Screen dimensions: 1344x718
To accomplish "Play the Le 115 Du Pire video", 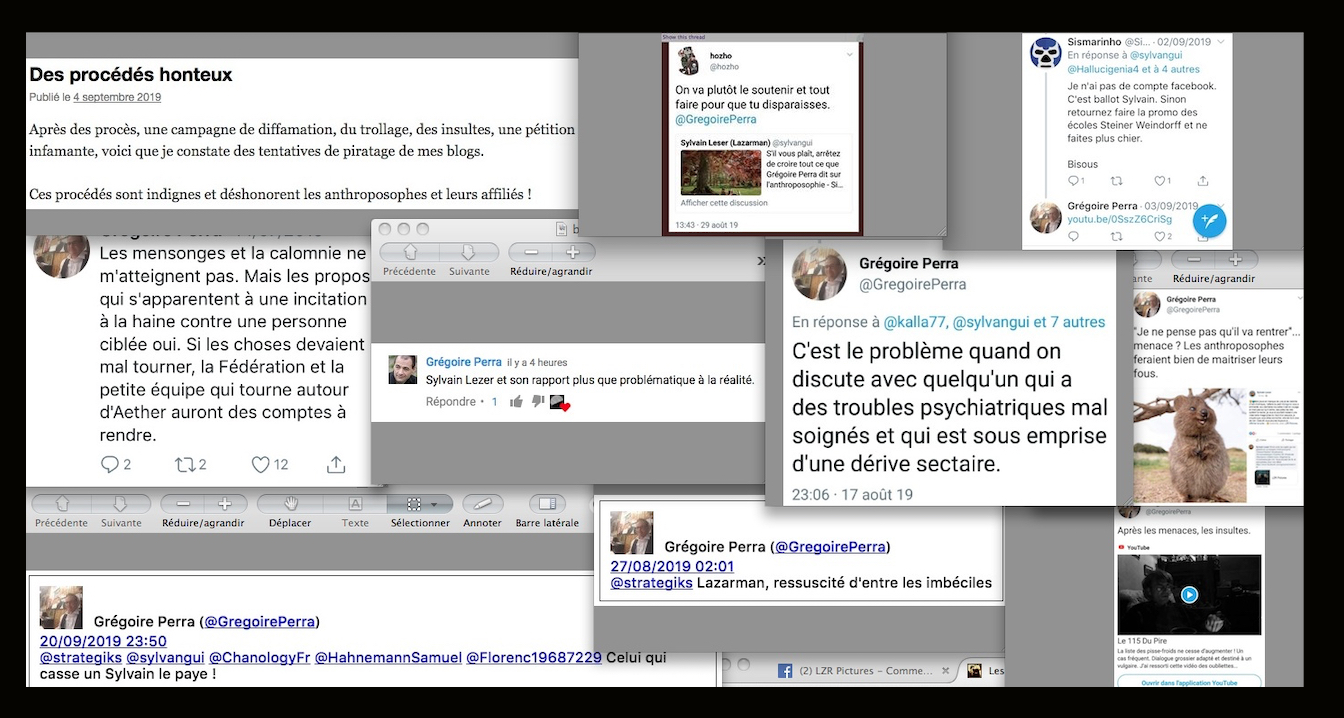I will pyautogui.click(x=1188, y=594).
